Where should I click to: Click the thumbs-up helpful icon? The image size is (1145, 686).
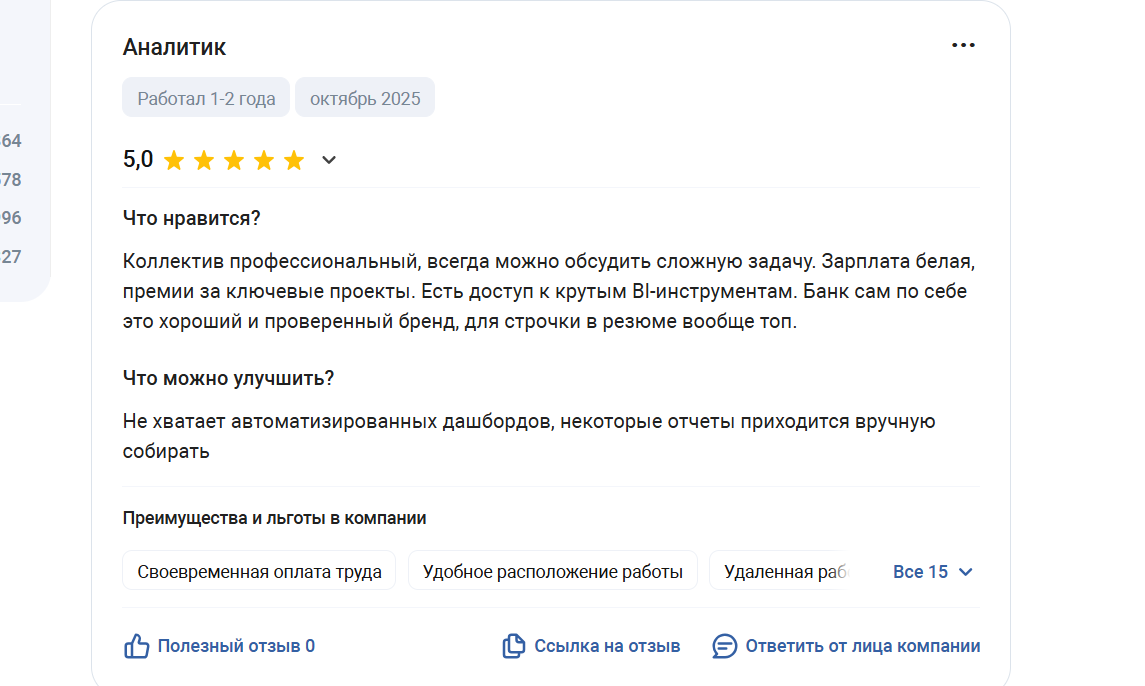(x=137, y=646)
